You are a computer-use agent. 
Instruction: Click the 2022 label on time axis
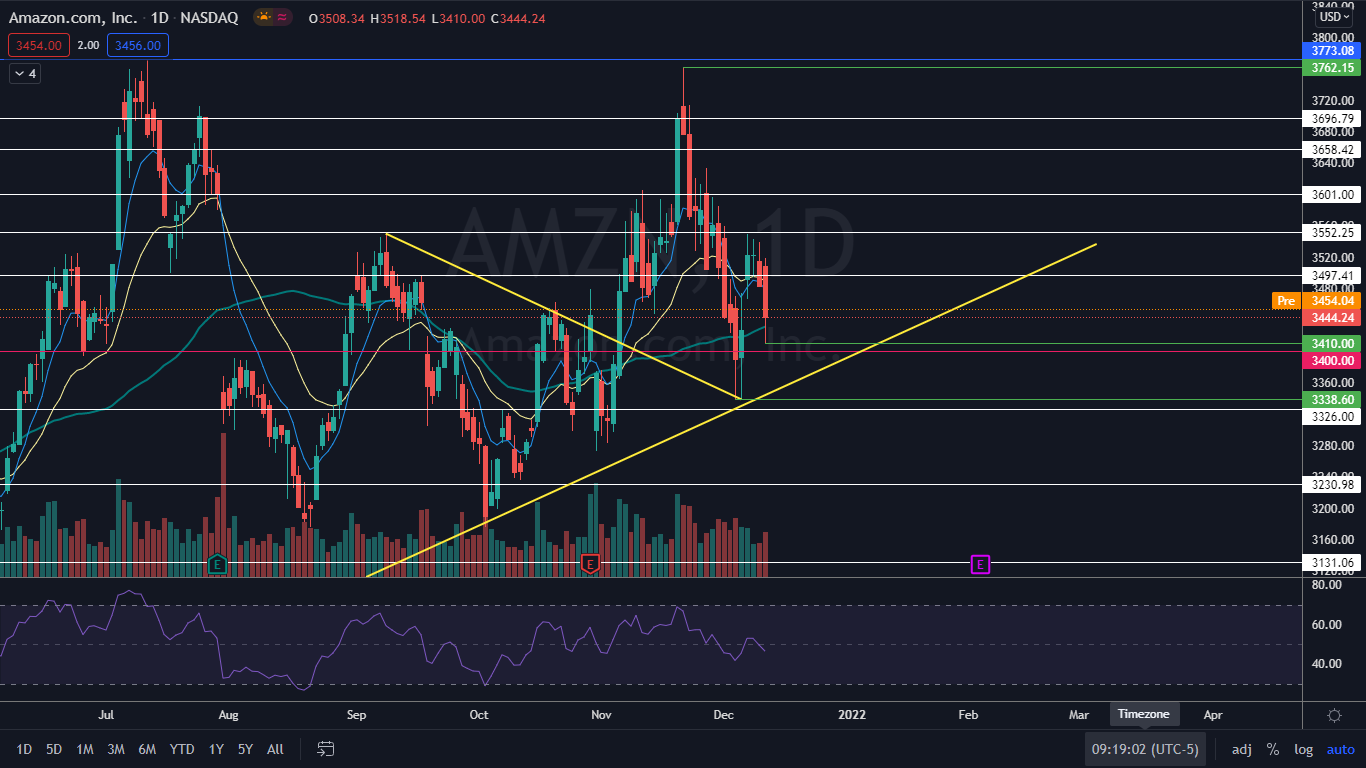coord(852,715)
